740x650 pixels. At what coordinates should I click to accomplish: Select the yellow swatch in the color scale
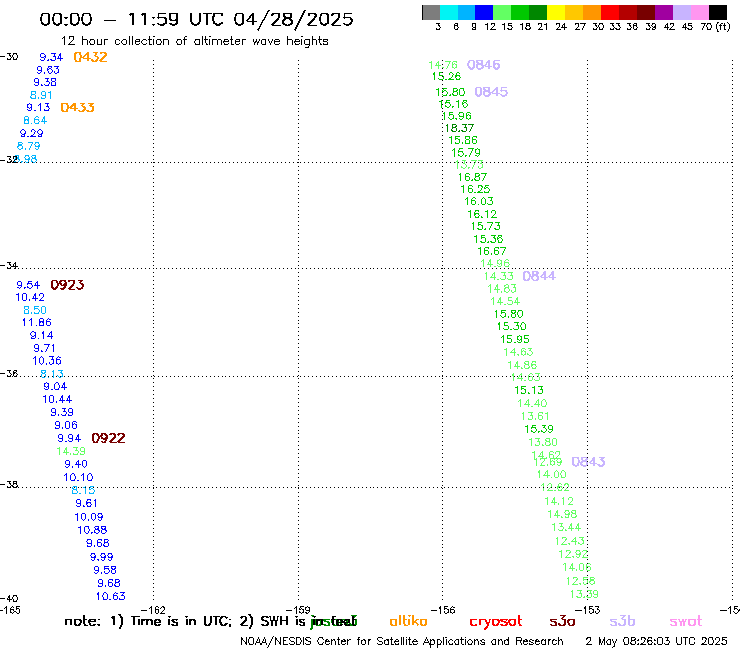coord(556,12)
